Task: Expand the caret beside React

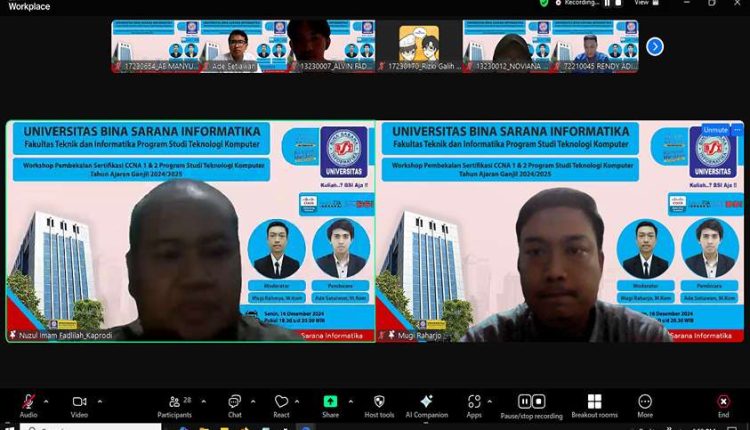Action: [297, 401]
